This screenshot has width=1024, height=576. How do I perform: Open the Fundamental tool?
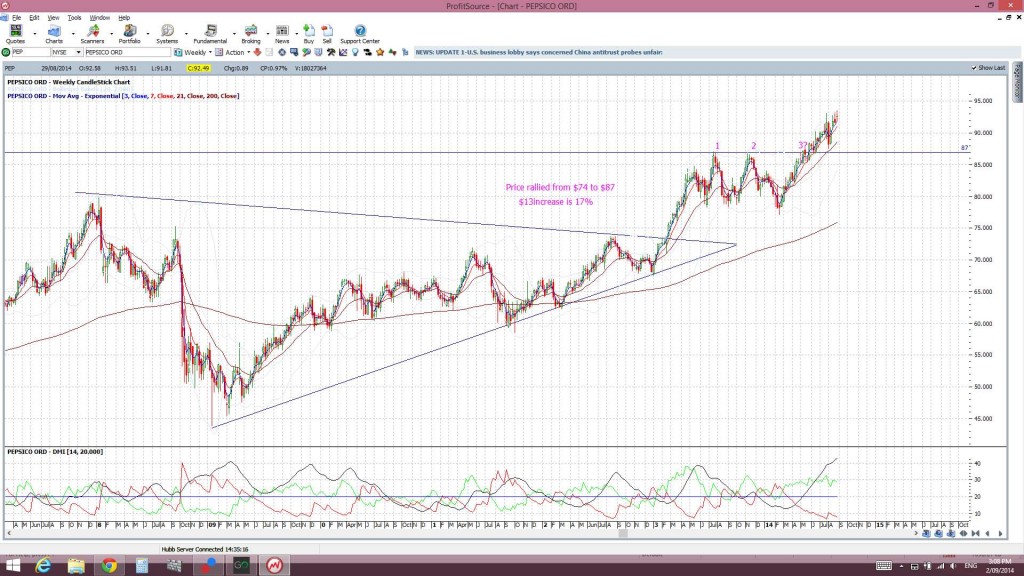tap(210, 34)
